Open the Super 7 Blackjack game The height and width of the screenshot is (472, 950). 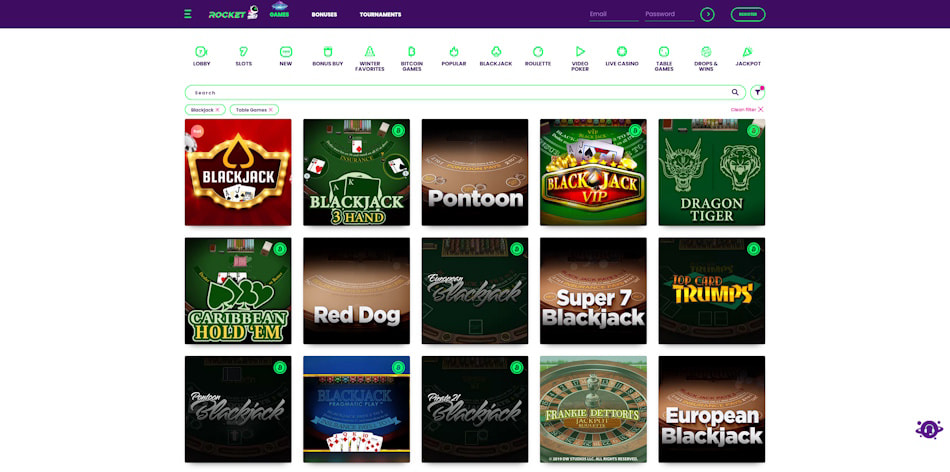pyautogui.click(x=593, y=291)
